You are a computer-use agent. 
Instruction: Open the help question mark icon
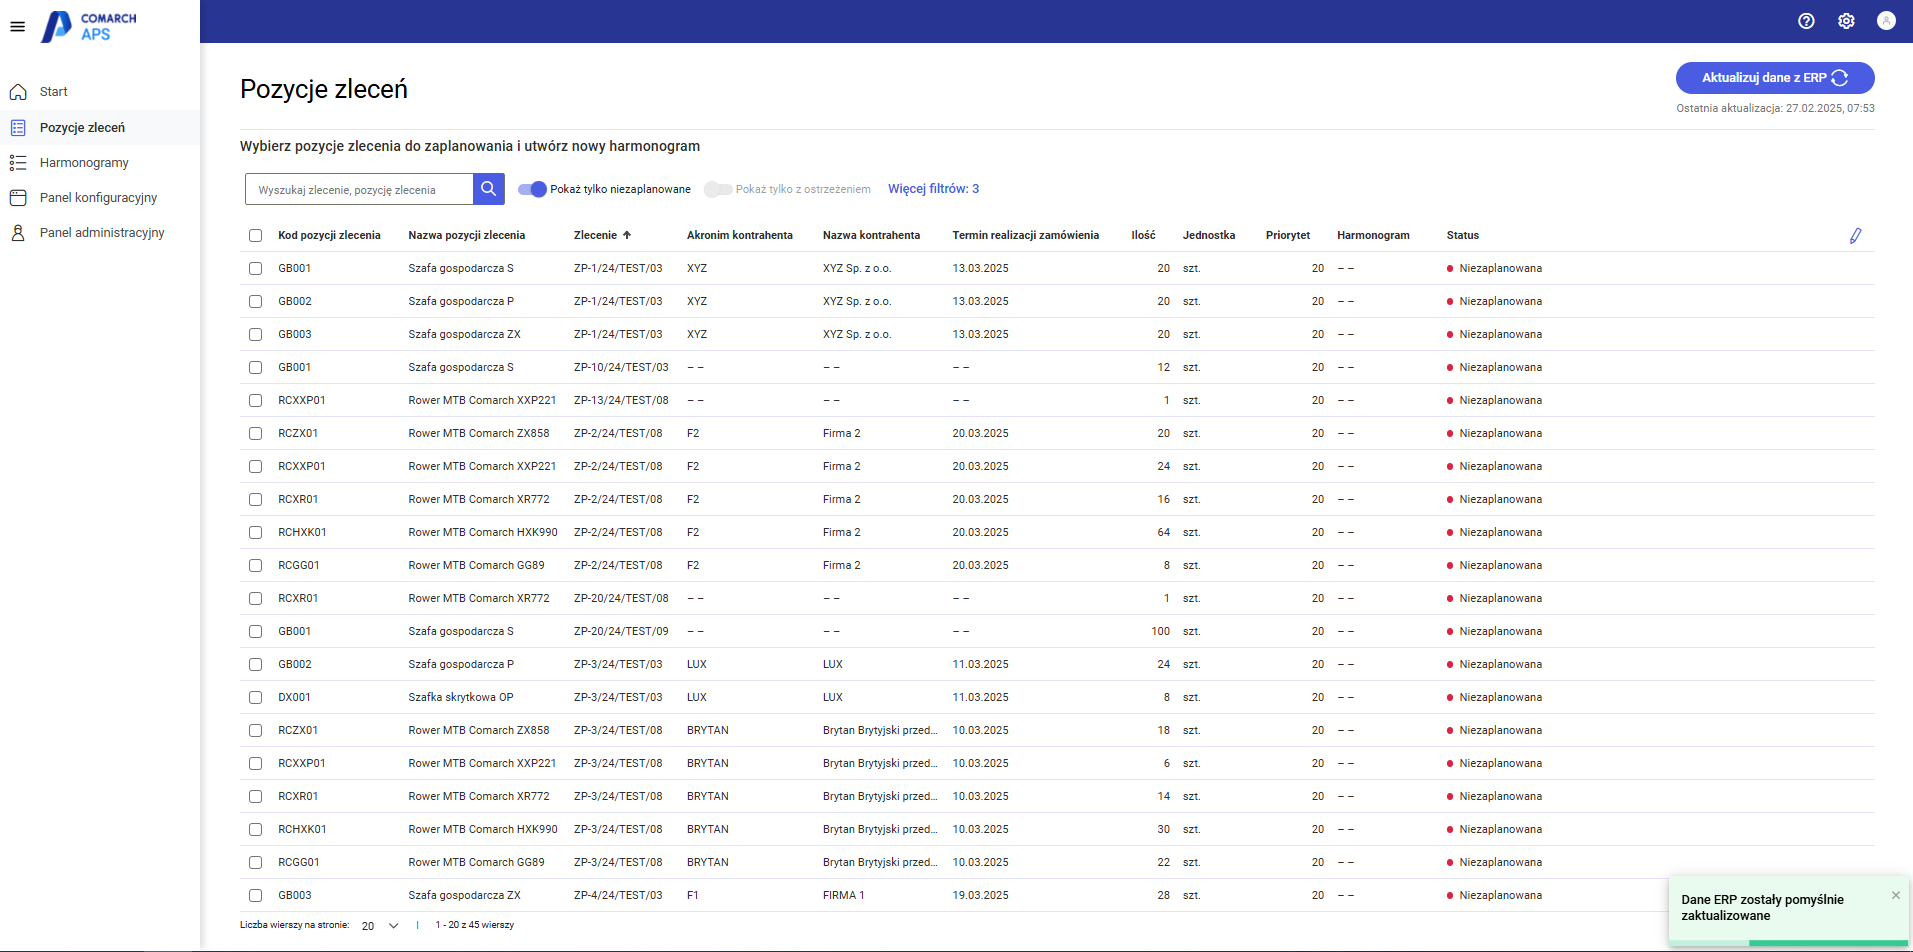click(1806, 21)
